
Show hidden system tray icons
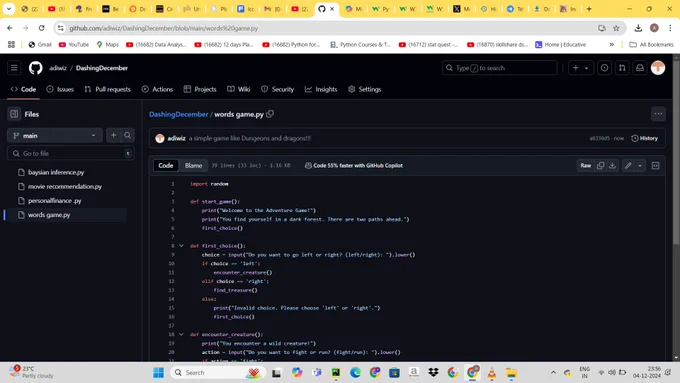553,373
